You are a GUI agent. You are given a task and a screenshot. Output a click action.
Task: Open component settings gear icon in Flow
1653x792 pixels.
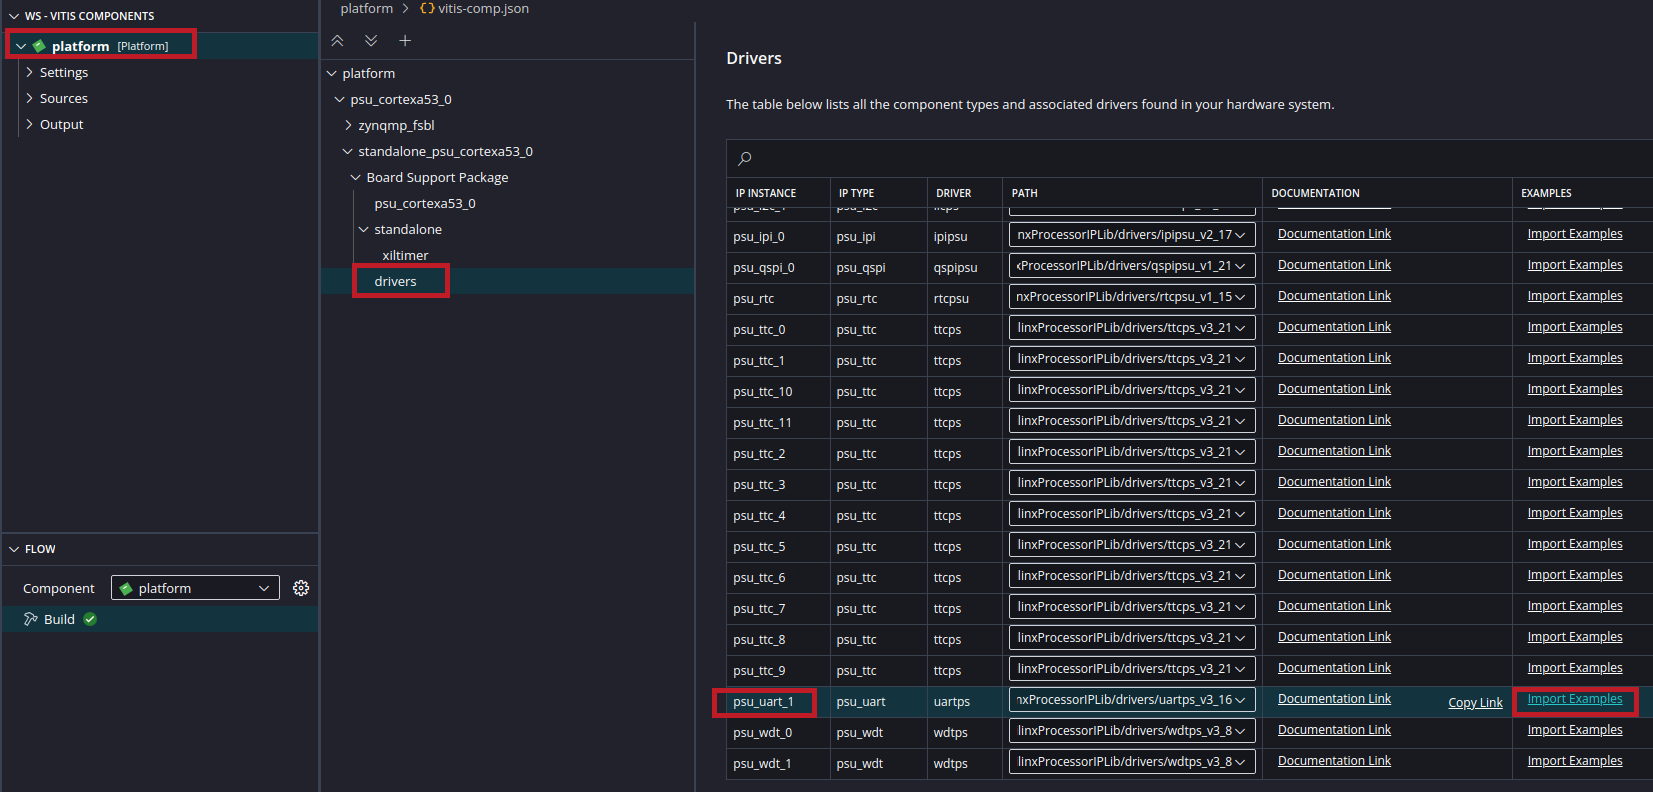[x=301, y=588]
